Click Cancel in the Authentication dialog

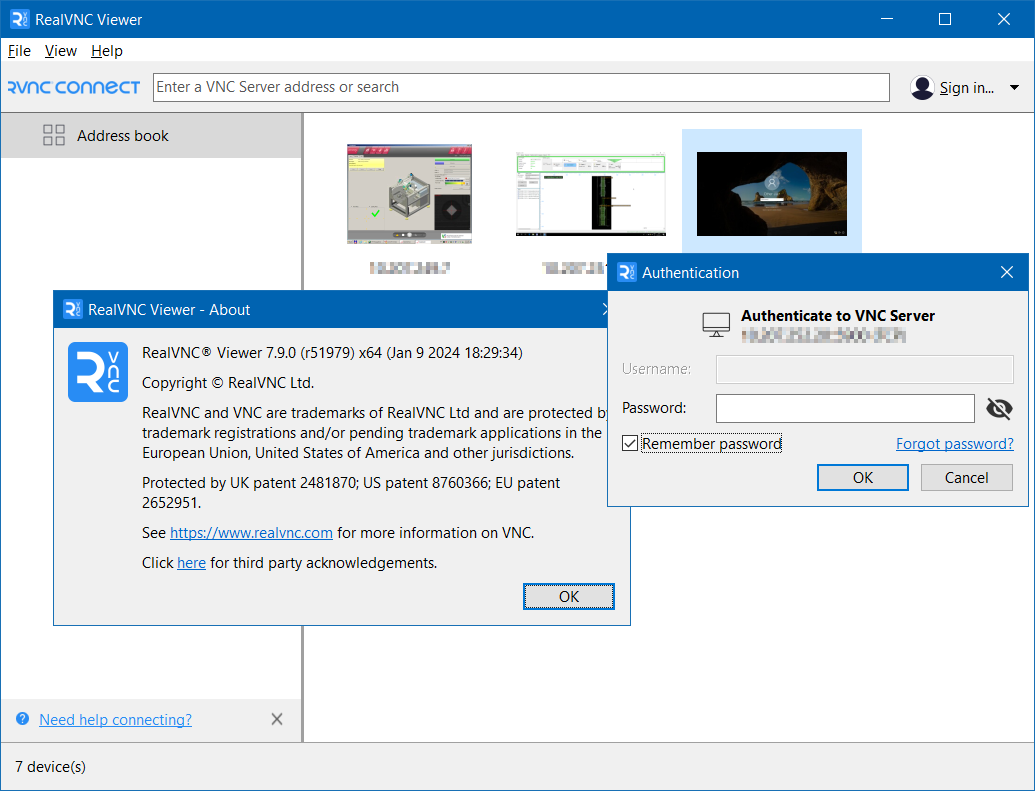pos(966,477)
